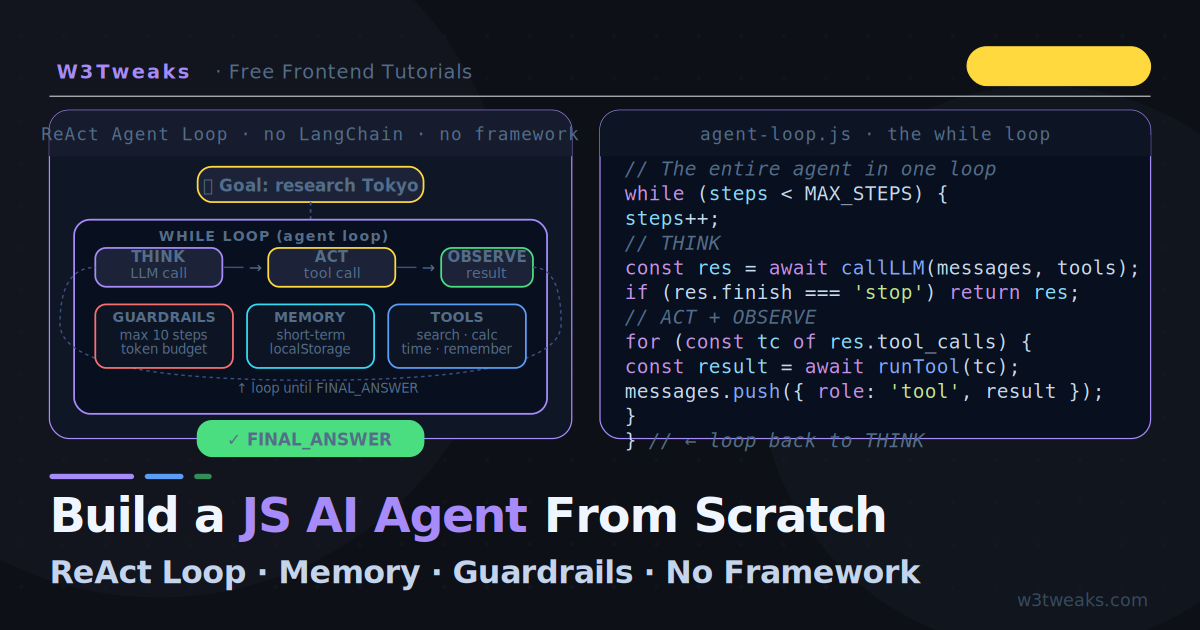Click the 'WHILE LOOP (agent loop)' label
The width and height of the screenshot is (1200, 630).
click(274, 236)
